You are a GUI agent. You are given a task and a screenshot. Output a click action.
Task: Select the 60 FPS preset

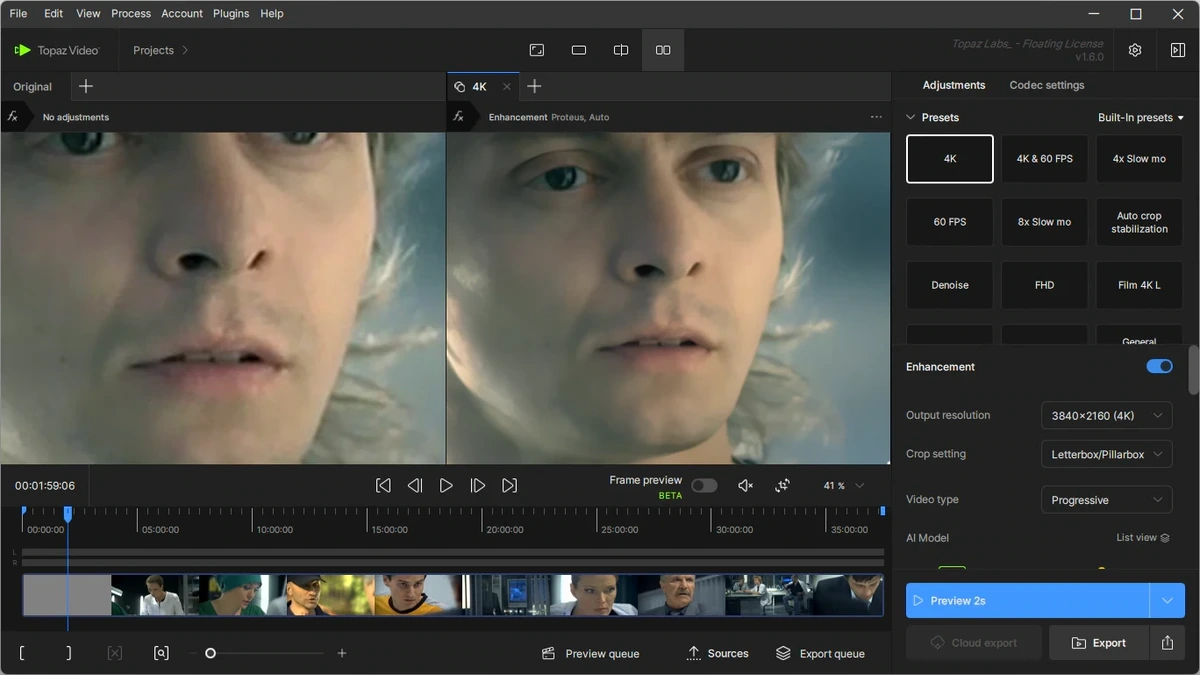[x=950, y=222]
